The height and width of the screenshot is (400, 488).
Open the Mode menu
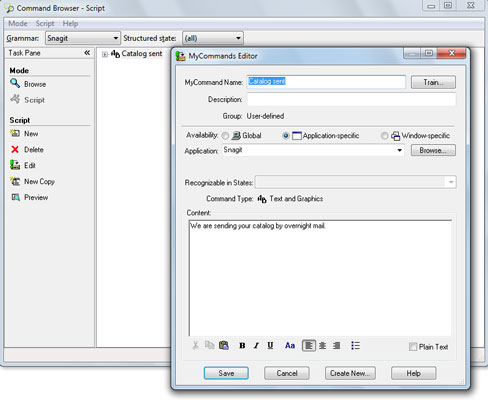pos(18,24)
